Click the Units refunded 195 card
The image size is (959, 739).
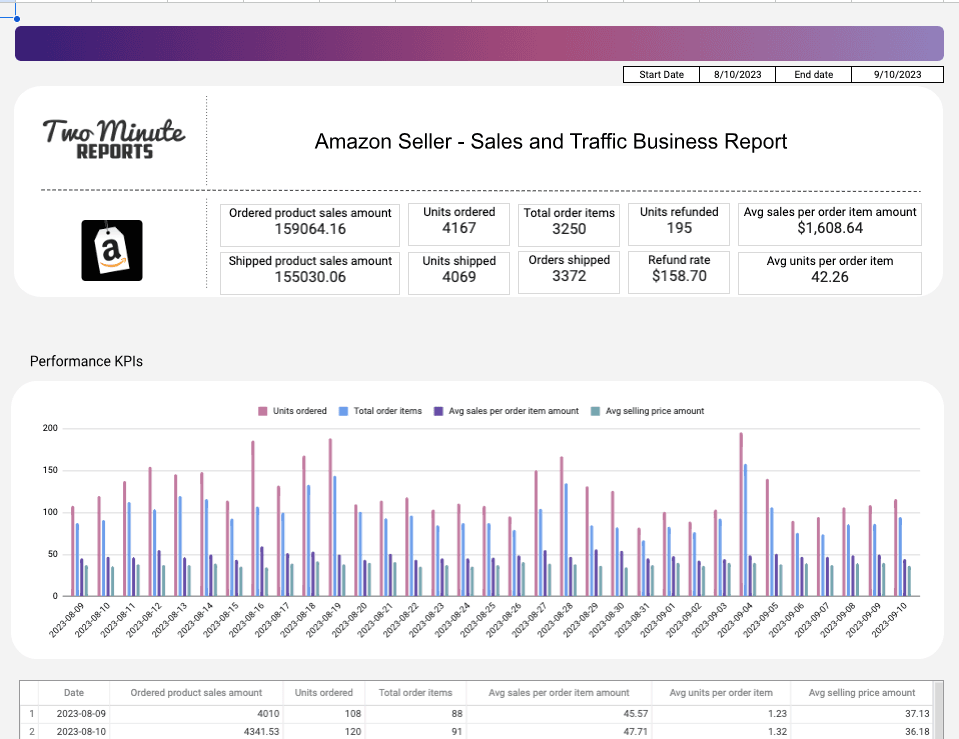tap(679, 224)
